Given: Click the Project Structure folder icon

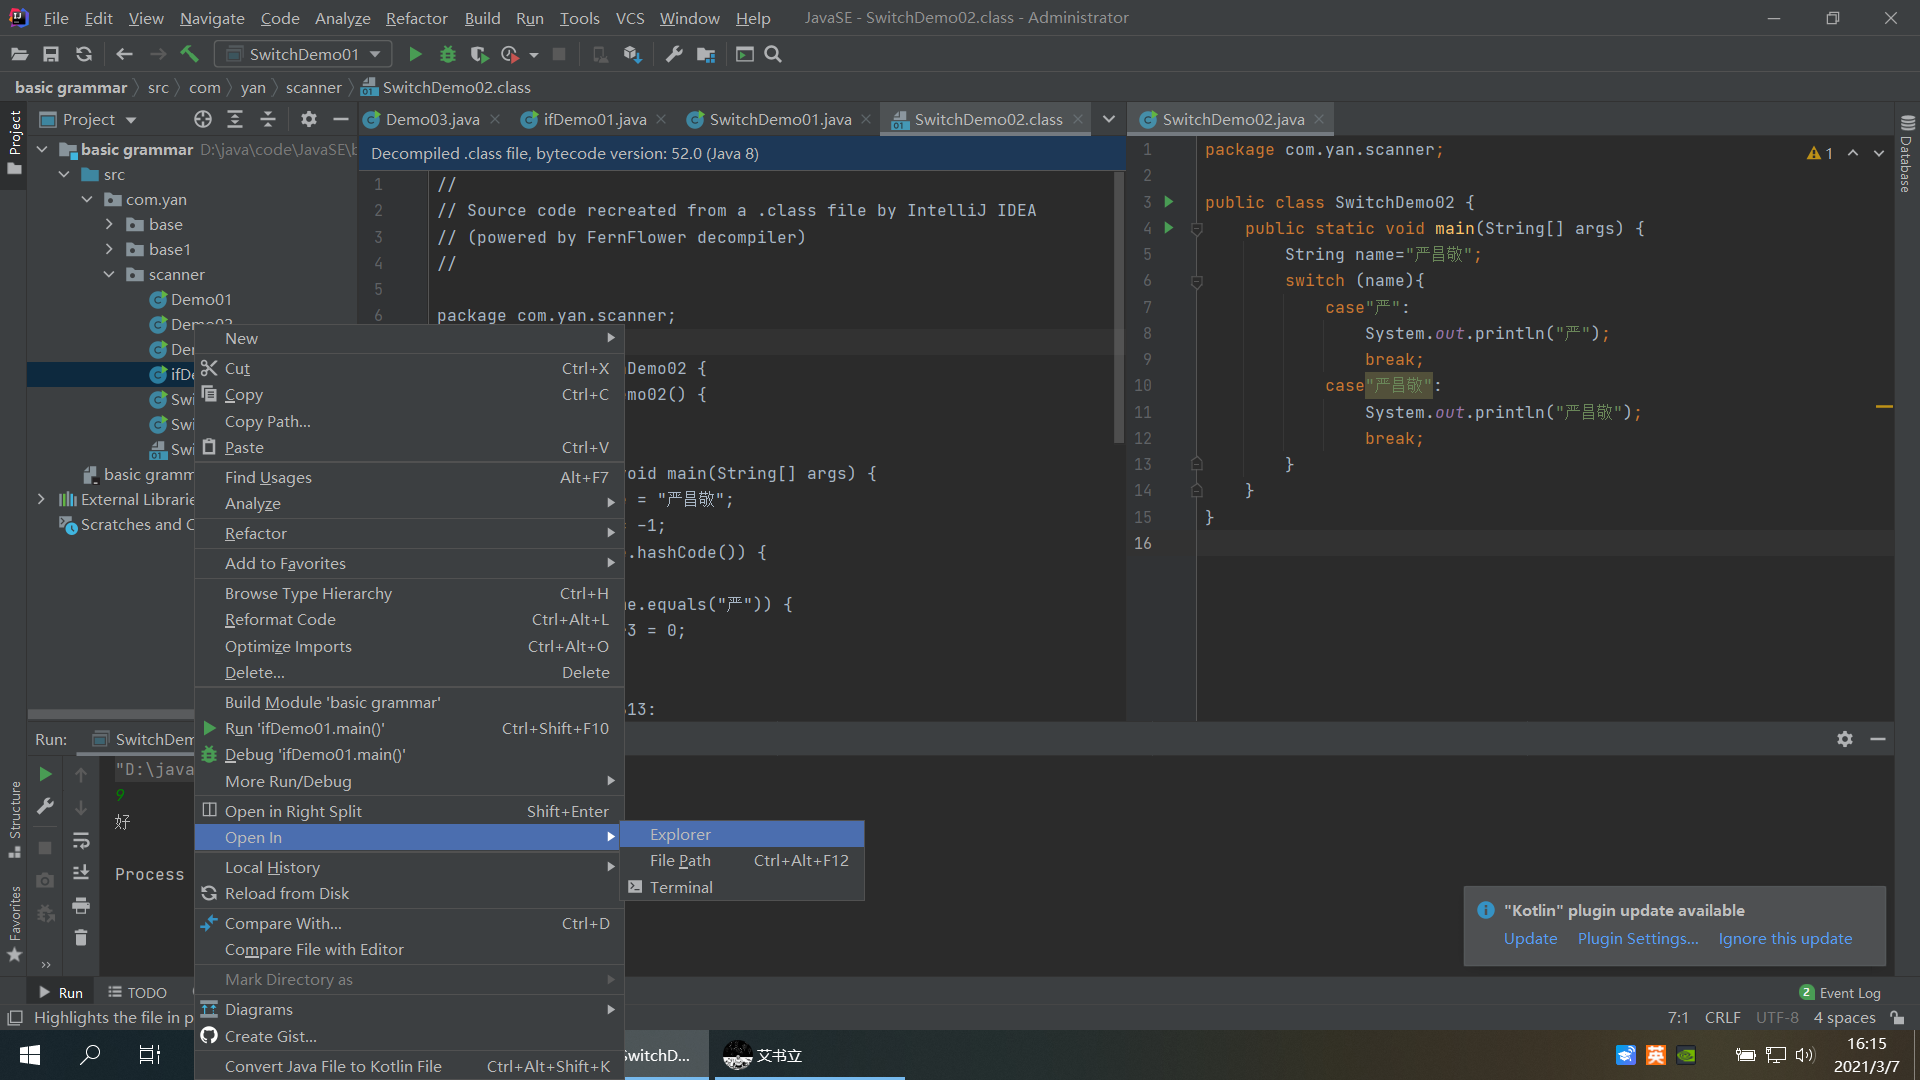Looking at the screenshot, I should tap(706, 54).
